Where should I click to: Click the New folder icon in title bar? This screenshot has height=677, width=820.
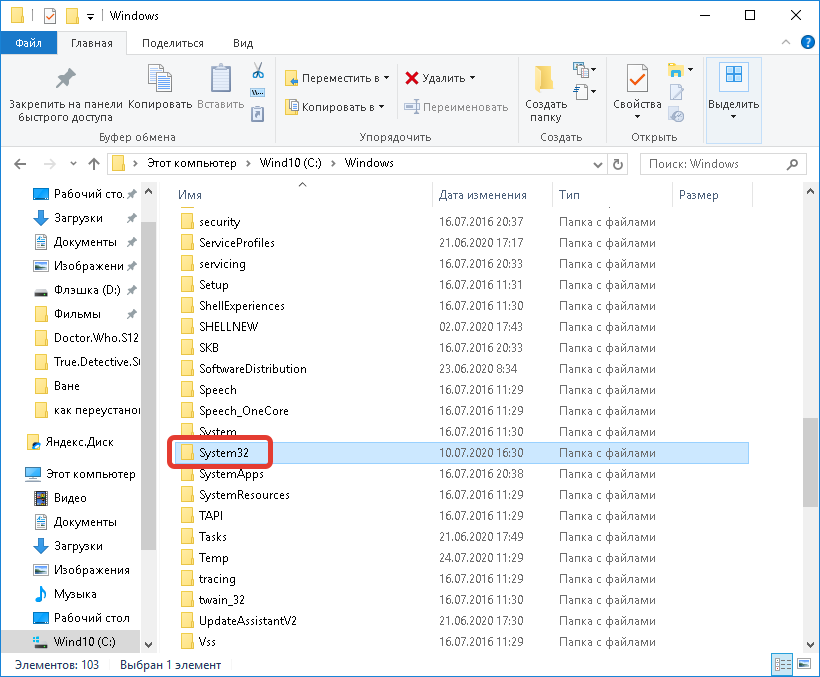(x=72, y=16)
